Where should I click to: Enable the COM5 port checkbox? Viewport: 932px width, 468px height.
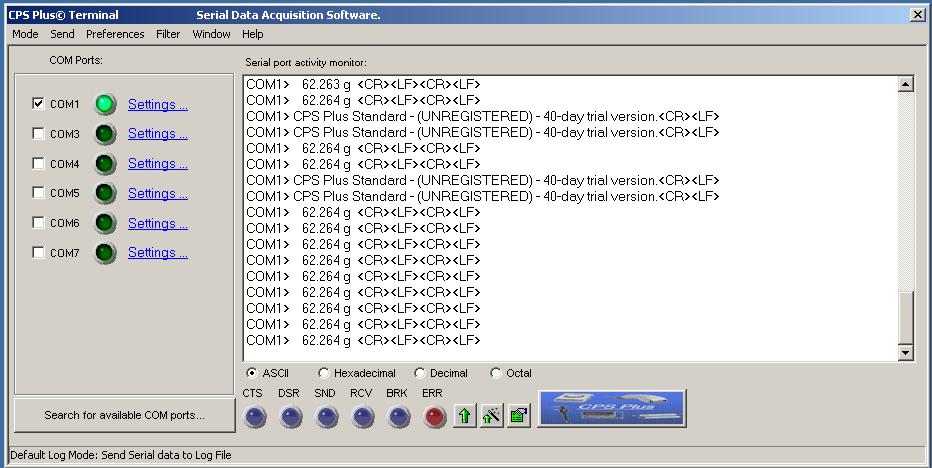click(39, 193)
